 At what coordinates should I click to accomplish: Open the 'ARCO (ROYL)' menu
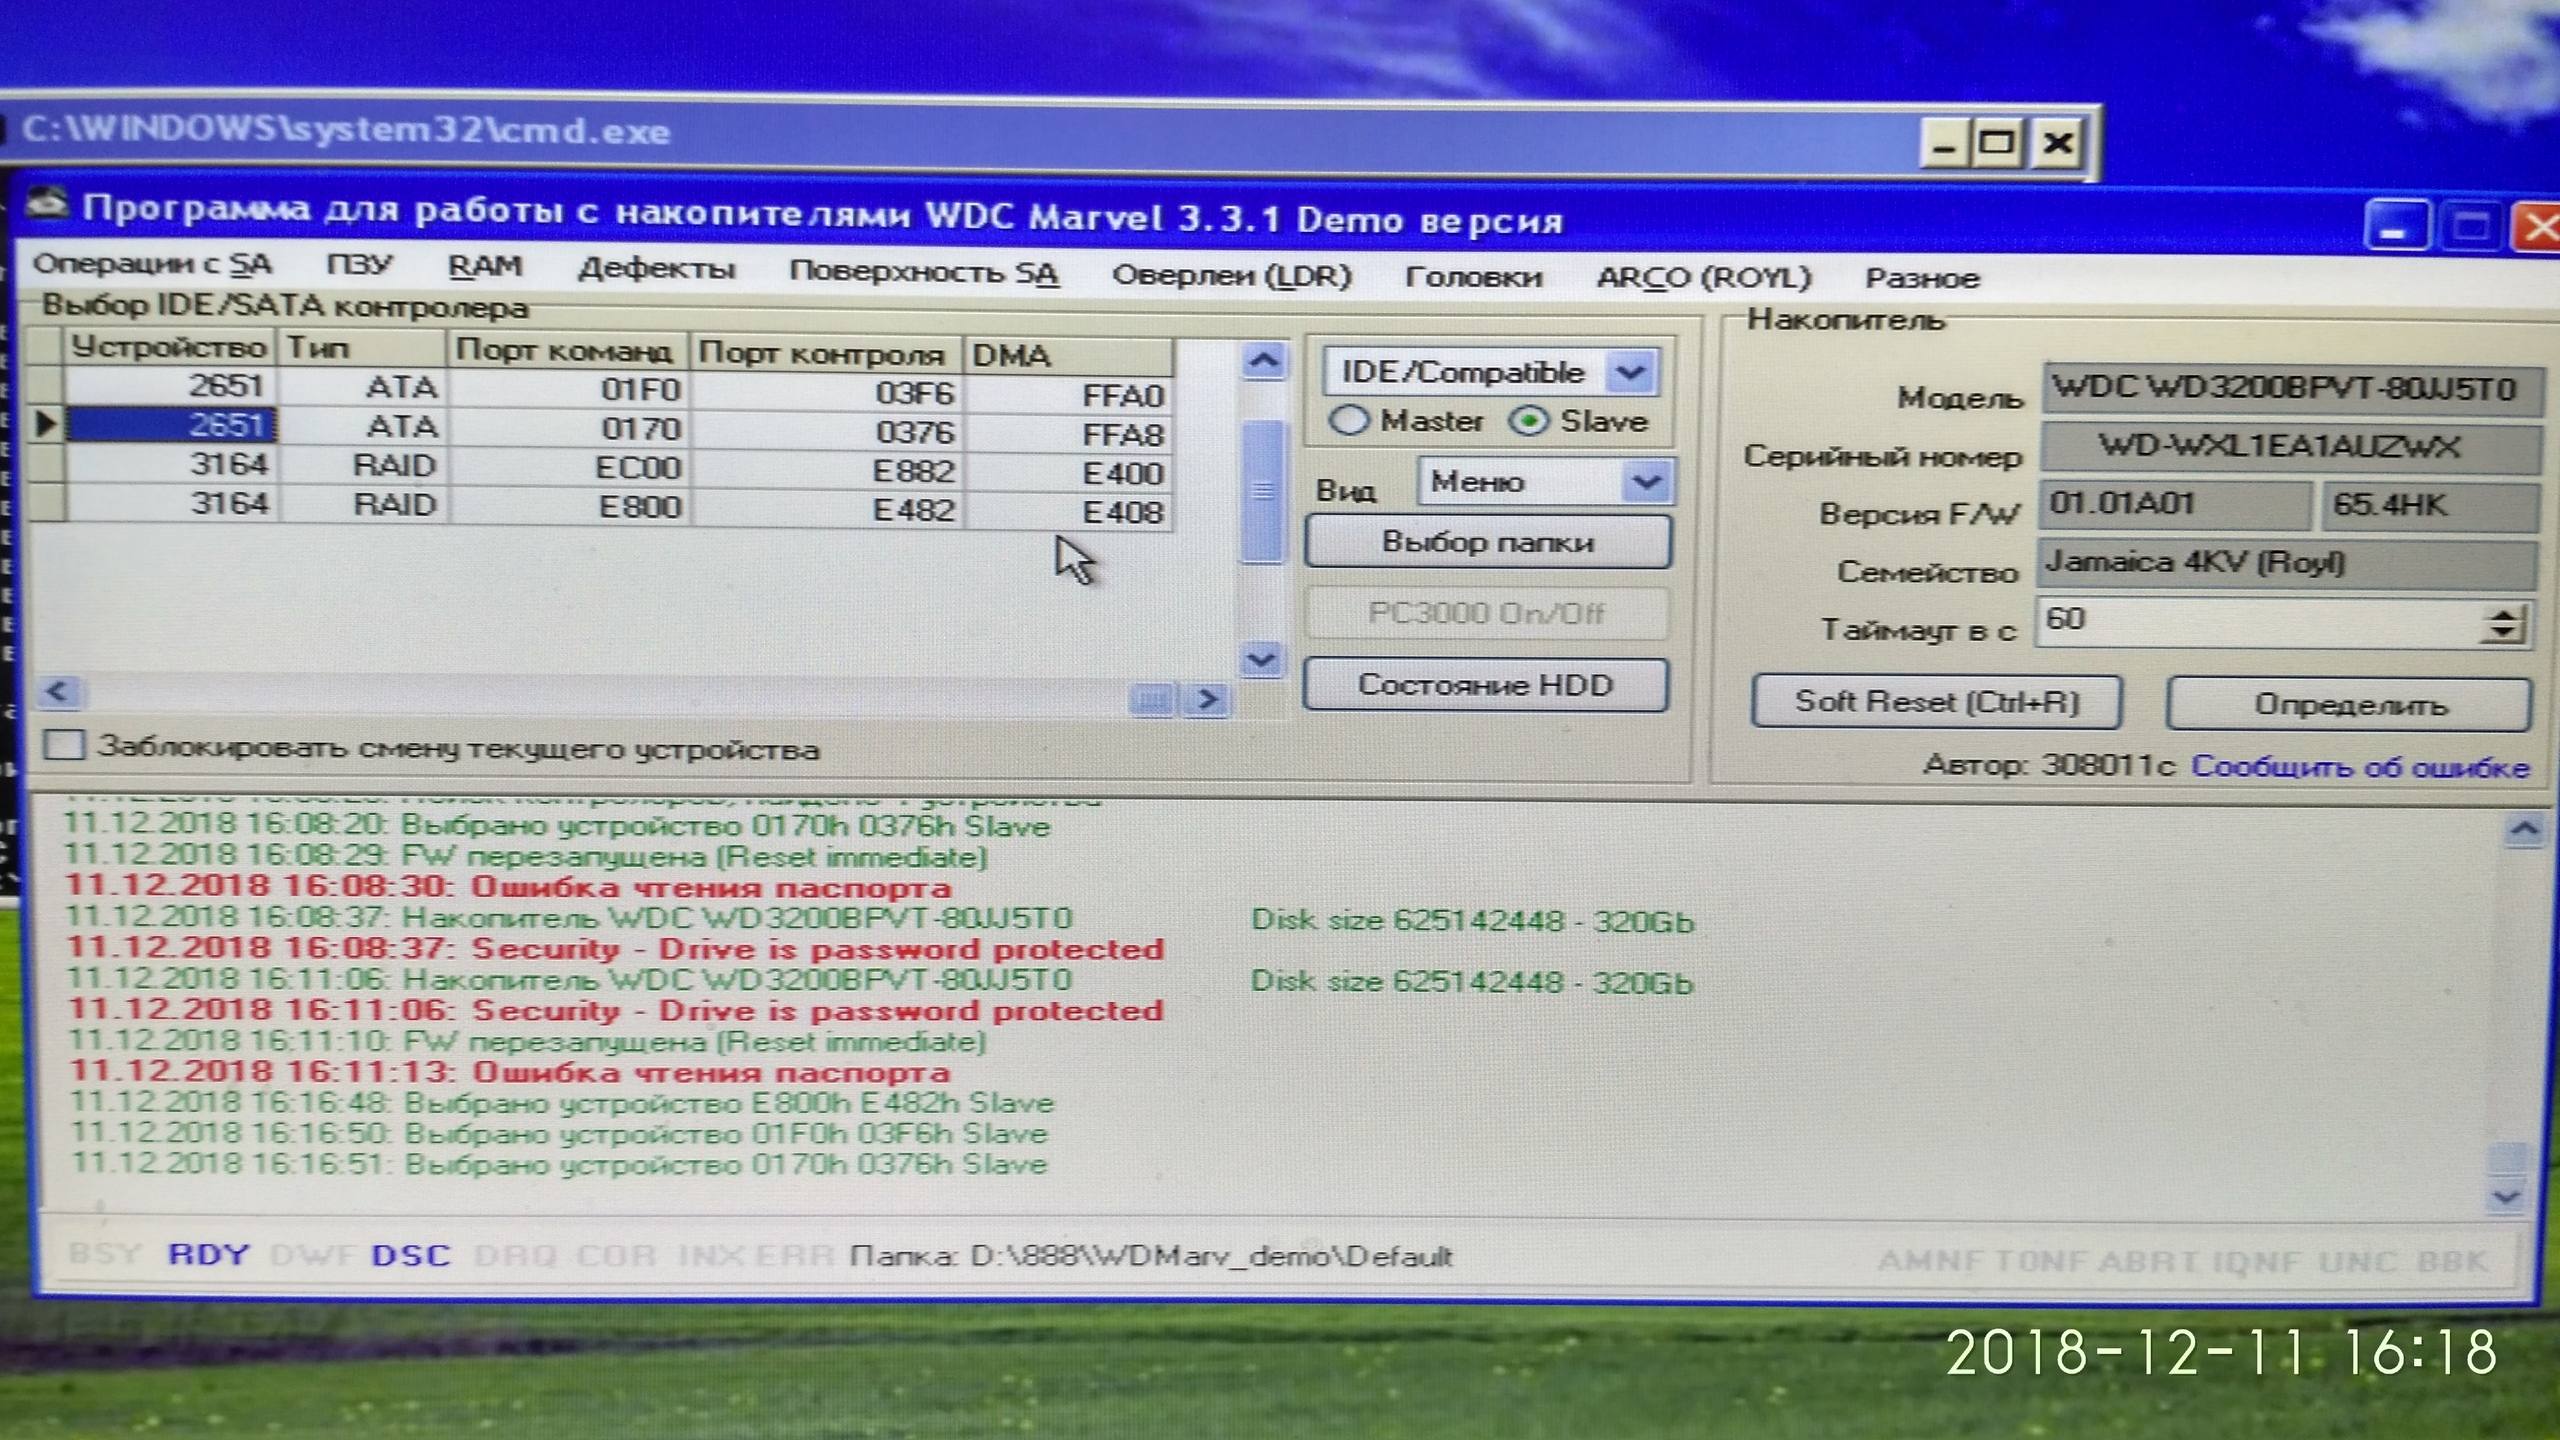[1703, 277]
